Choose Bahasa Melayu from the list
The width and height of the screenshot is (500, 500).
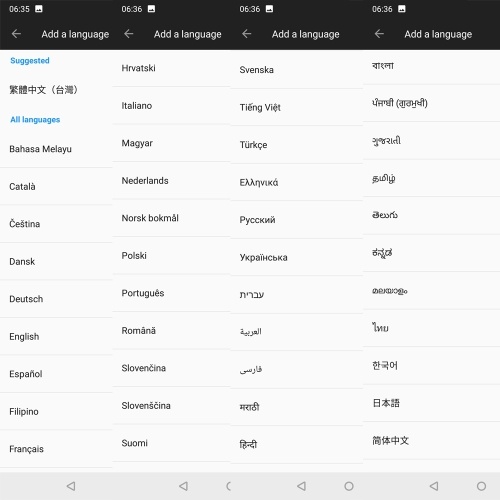pyautogui.click(x=56, y=149)
